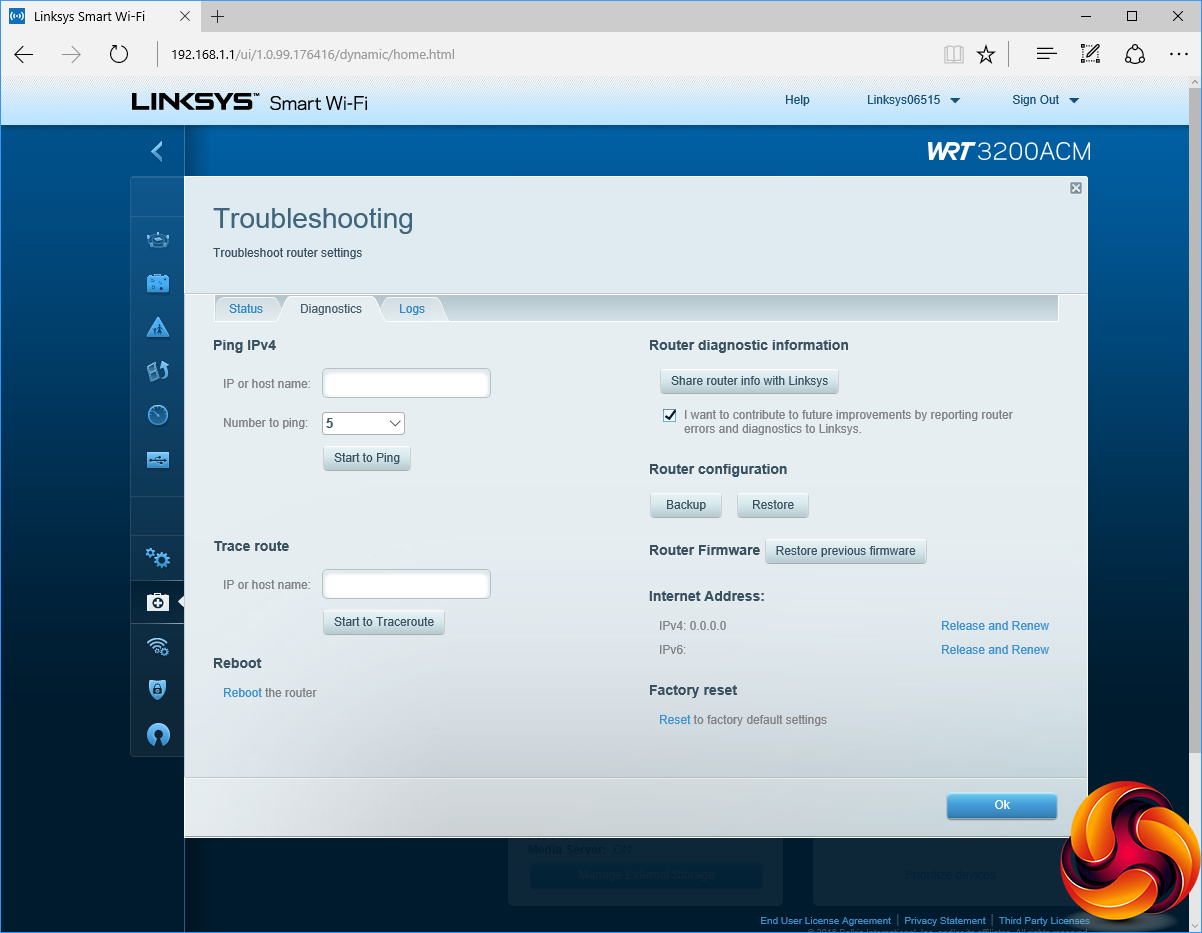Open Speed Test gauge icon
This screenshot has height=933, width=1202.
(x=157, y=415)
